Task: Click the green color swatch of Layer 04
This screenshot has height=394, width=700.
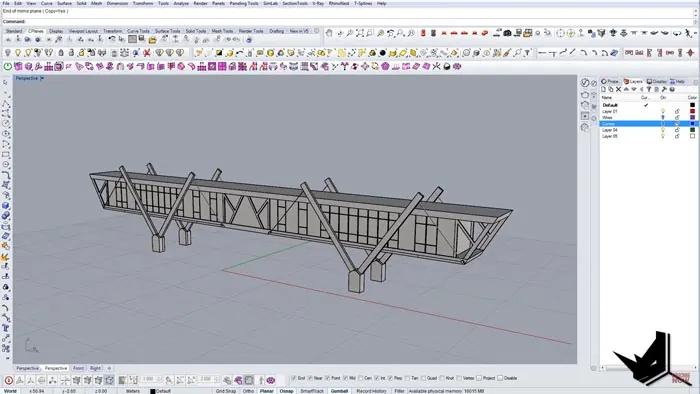Action: pyautogui.click(x=692, y=130)
